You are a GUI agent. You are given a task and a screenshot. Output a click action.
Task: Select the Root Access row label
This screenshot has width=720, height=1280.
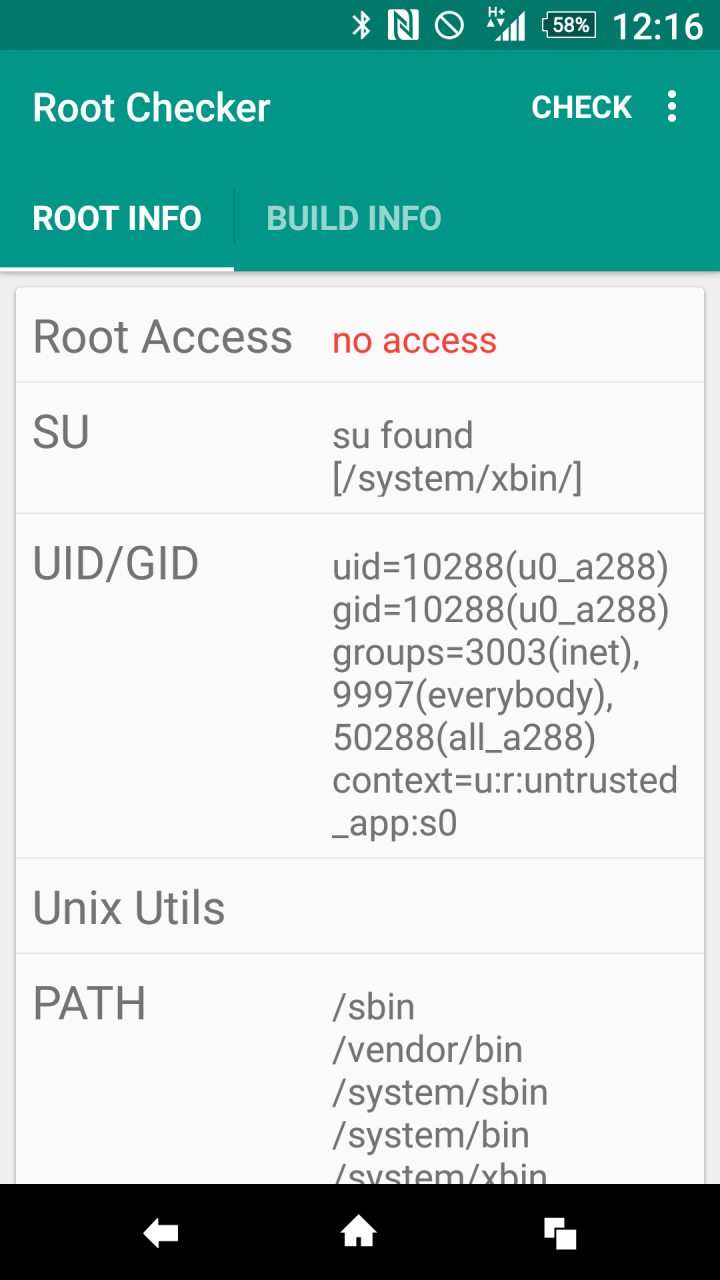[162, 337]
